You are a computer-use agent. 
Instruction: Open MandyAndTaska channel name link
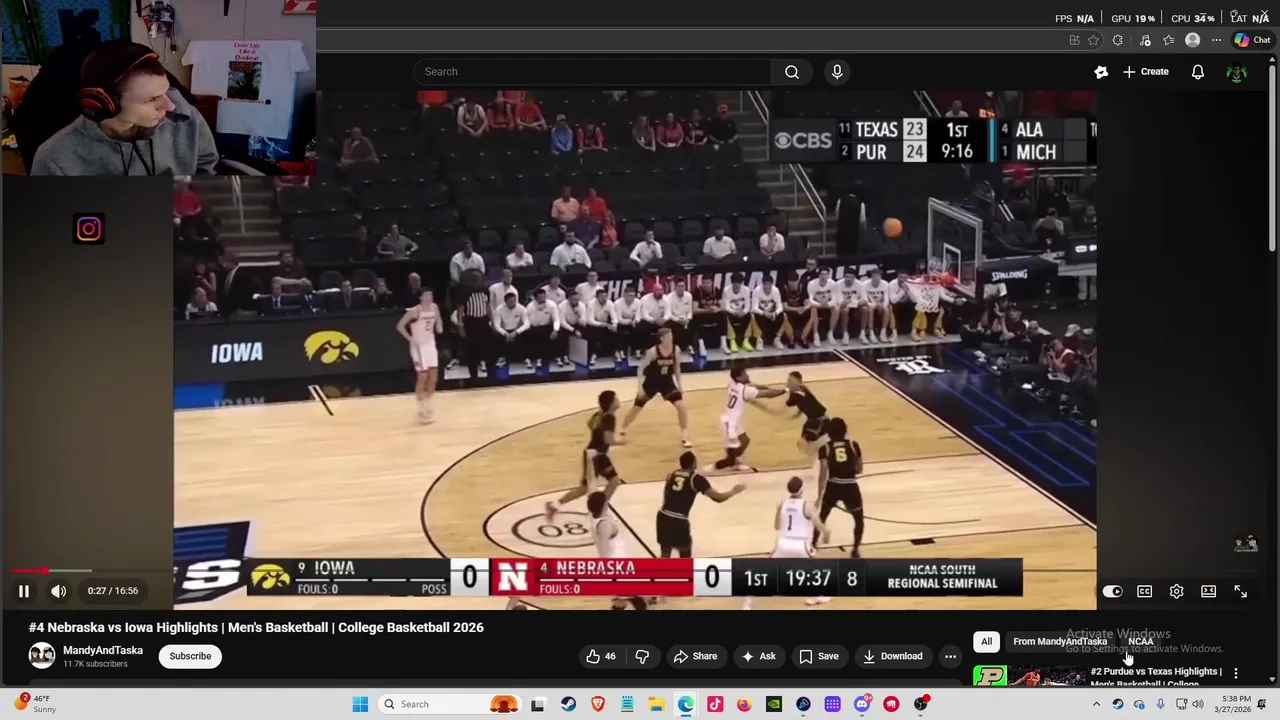[103, 650]
